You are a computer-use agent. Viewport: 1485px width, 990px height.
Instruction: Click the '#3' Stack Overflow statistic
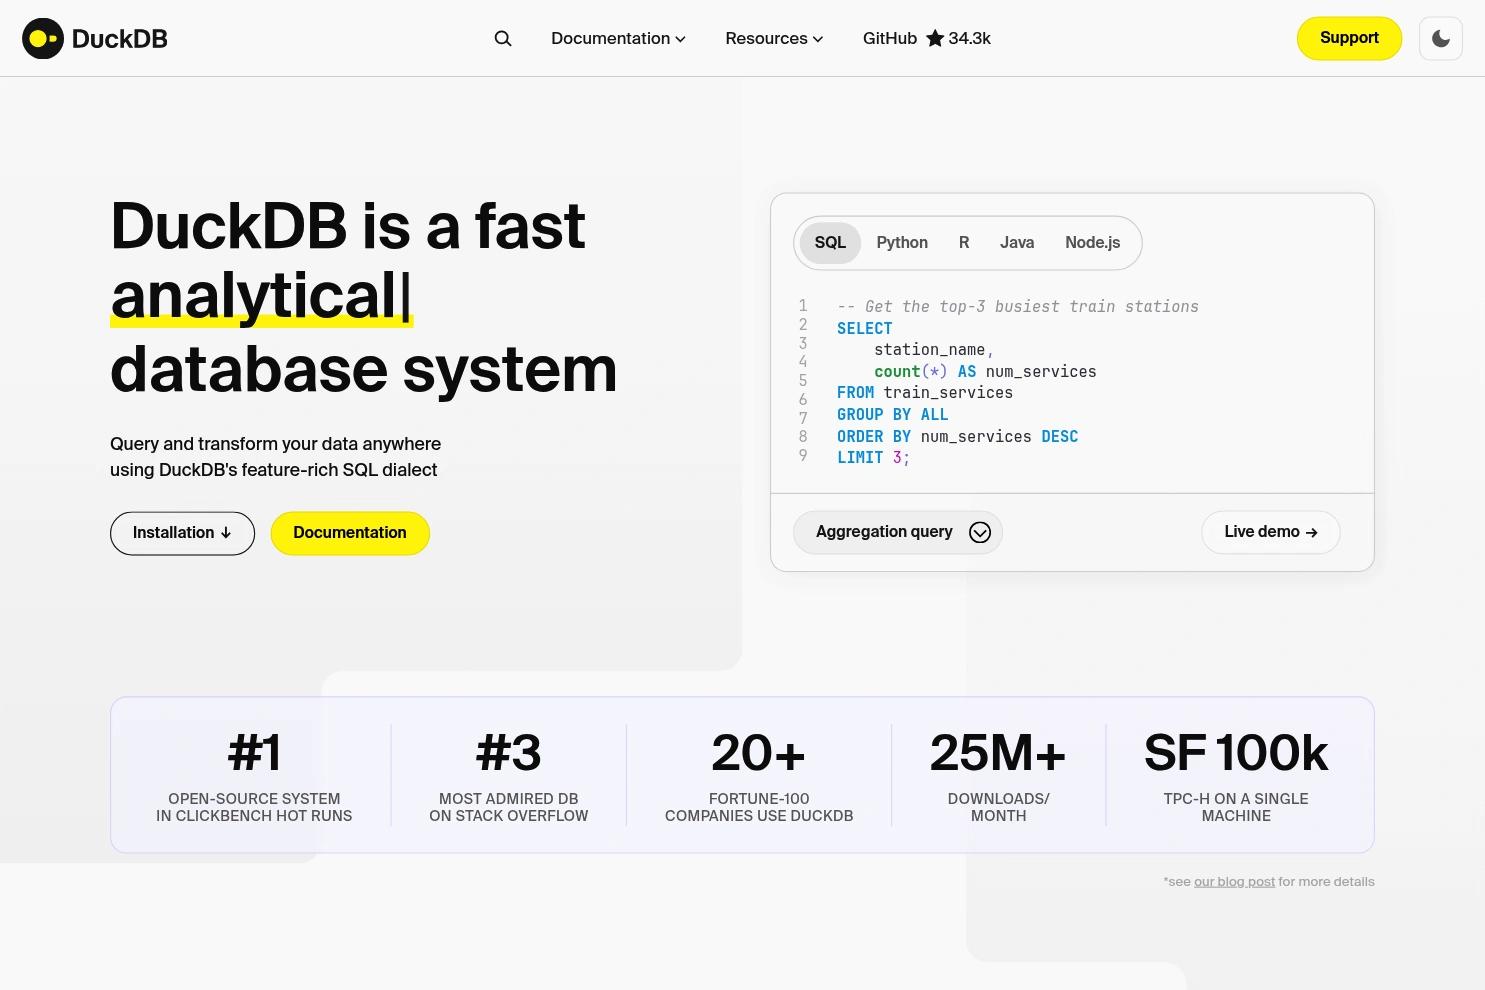click(x=509, y=776)
